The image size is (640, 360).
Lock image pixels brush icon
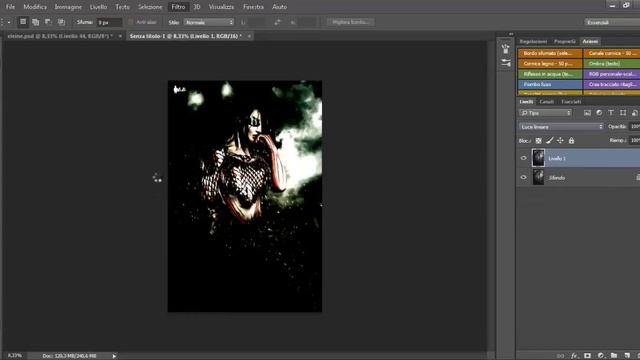pyautogui.click(x=550, y=141)
